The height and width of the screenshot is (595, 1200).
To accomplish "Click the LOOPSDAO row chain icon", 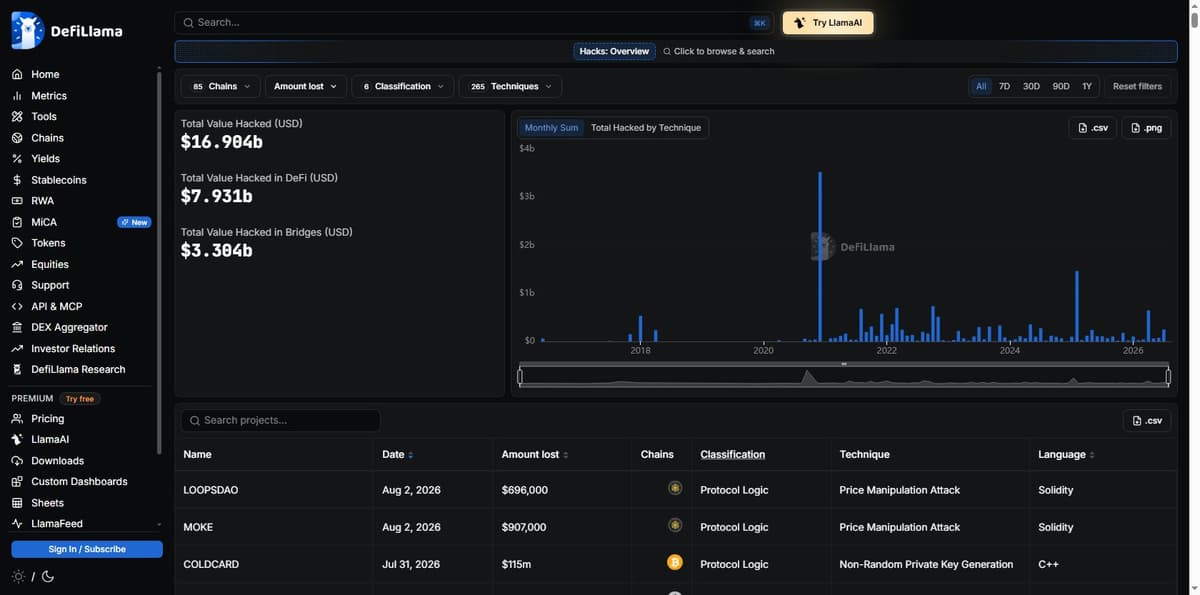I will [x=675, y=489].
